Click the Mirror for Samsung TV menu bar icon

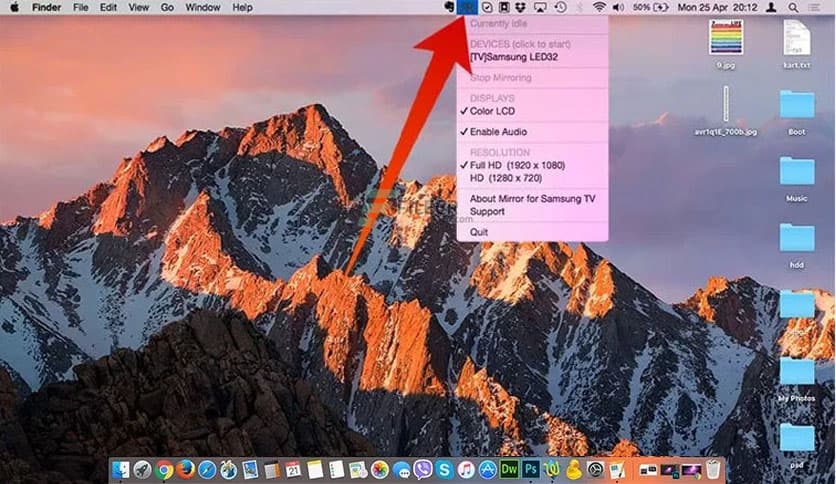(x=468, y=7)
